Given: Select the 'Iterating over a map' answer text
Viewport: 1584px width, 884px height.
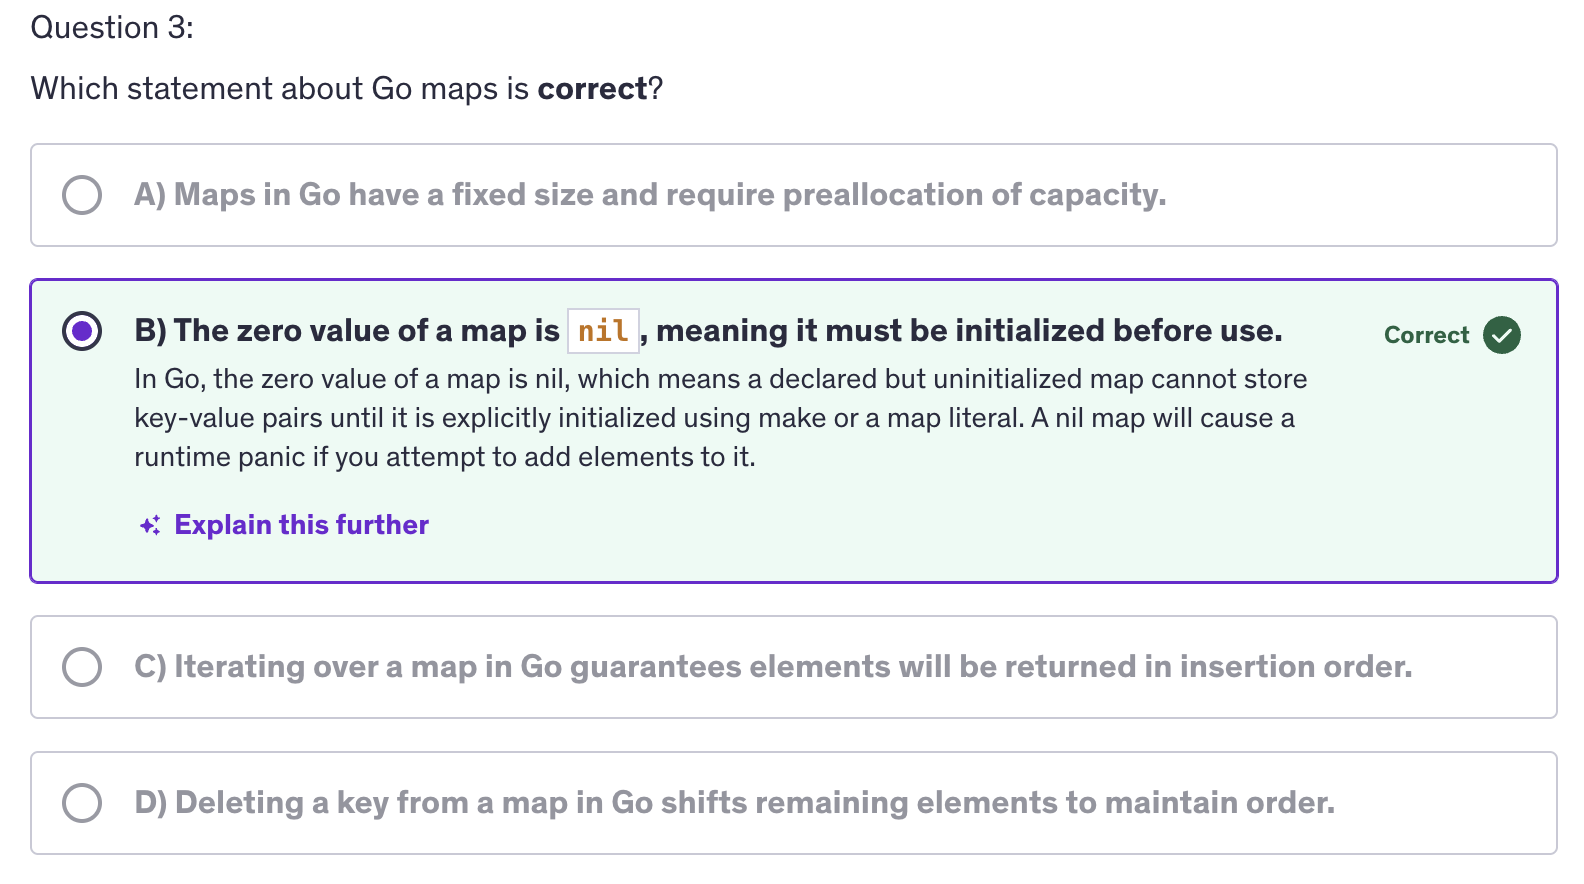Looking at the screenshot, I should 773,667.
